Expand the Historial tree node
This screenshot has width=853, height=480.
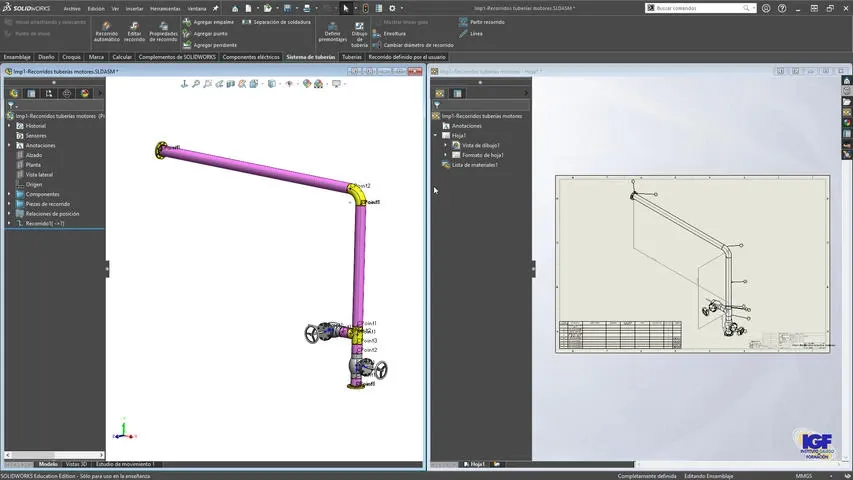(x=9, y=126)
